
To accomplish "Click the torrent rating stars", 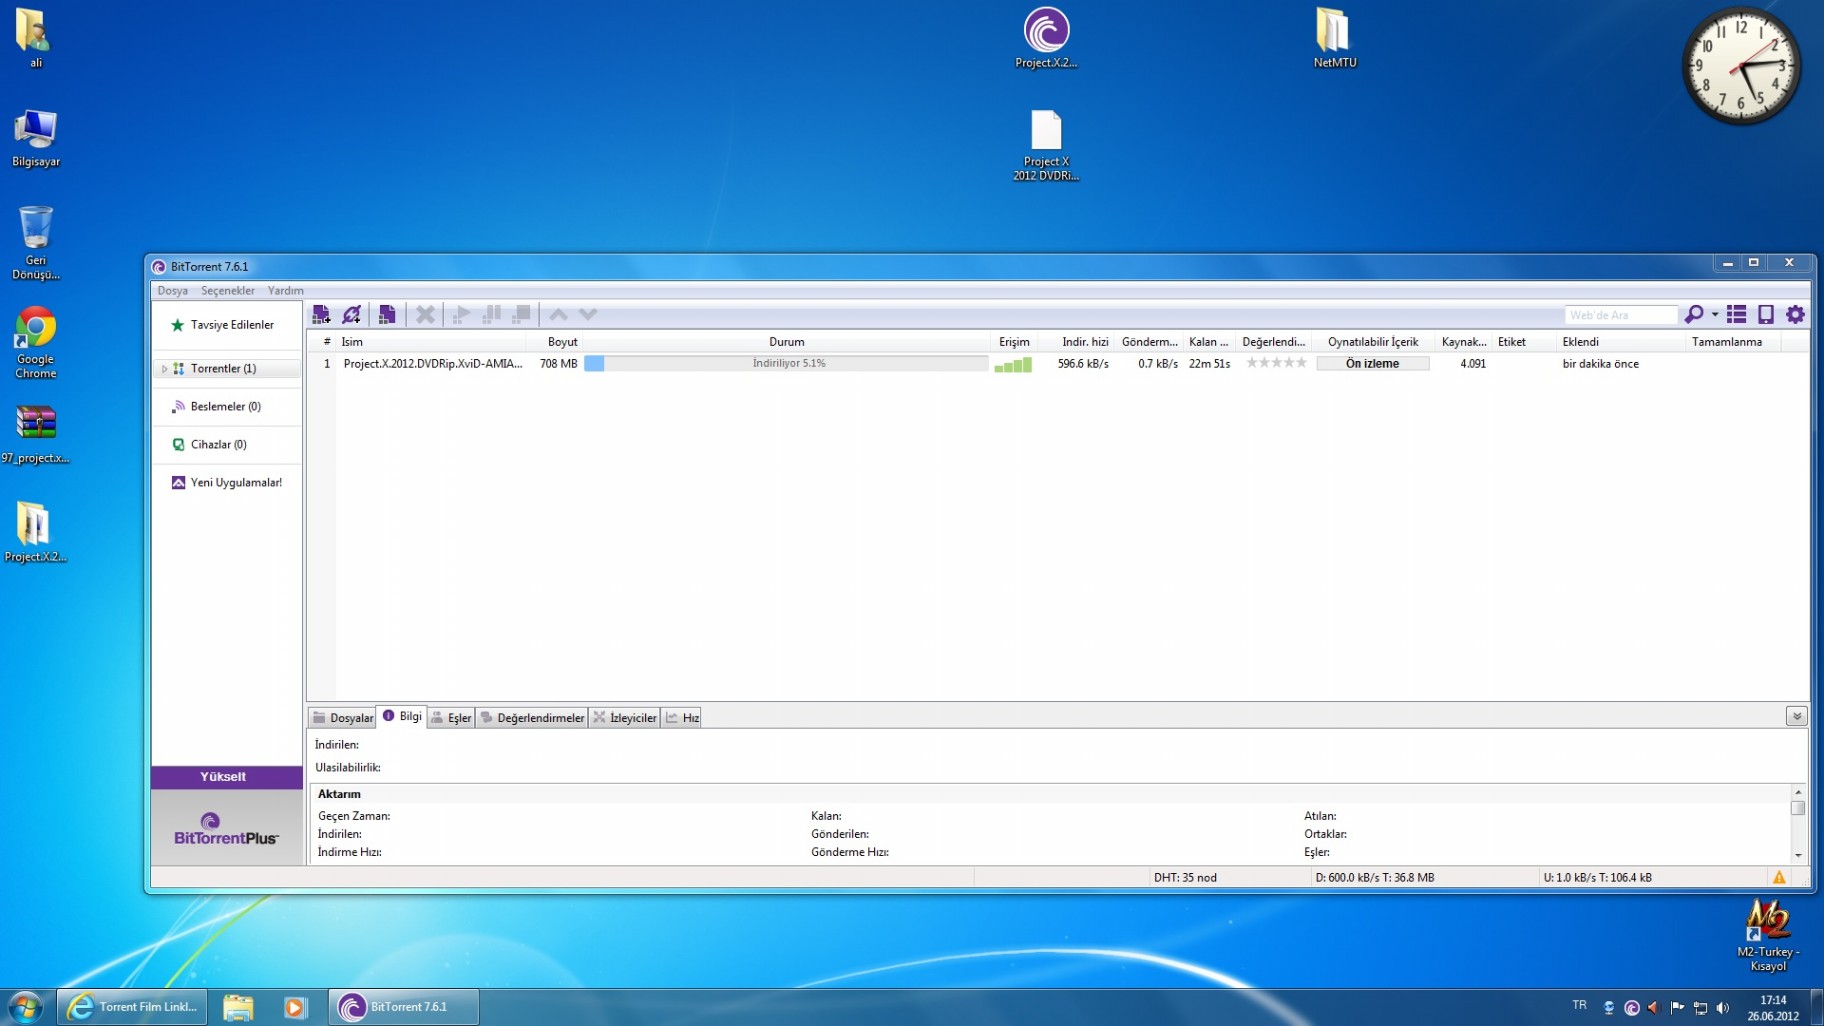I will point(1276,363).
